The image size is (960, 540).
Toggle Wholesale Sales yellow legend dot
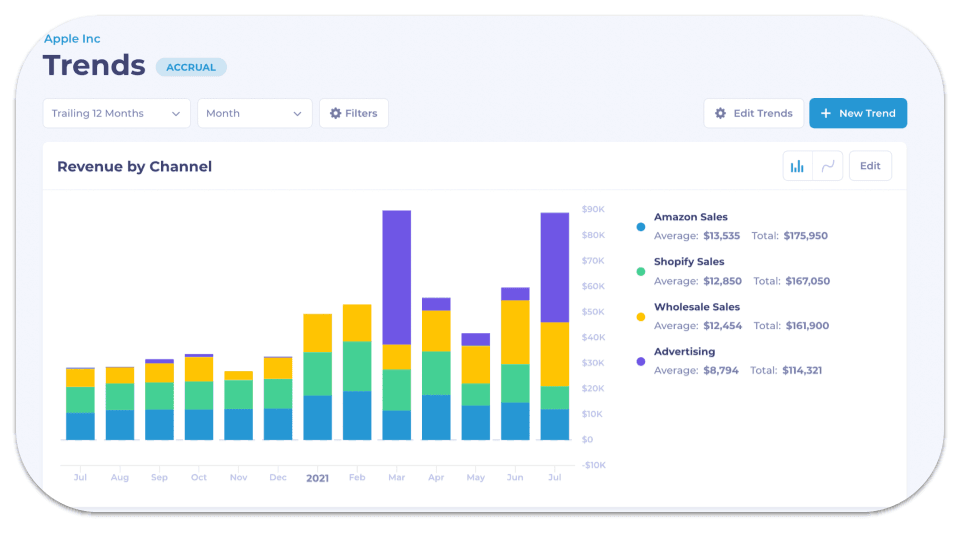tap(641, 316)
